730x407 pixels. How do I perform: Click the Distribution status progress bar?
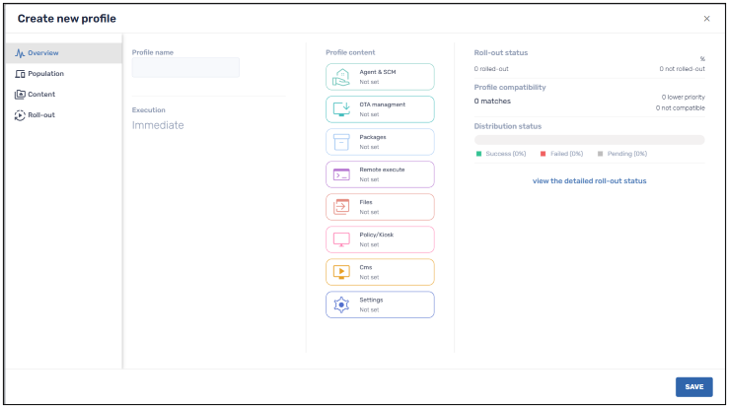pyautogui.click(x=589, y=140)
